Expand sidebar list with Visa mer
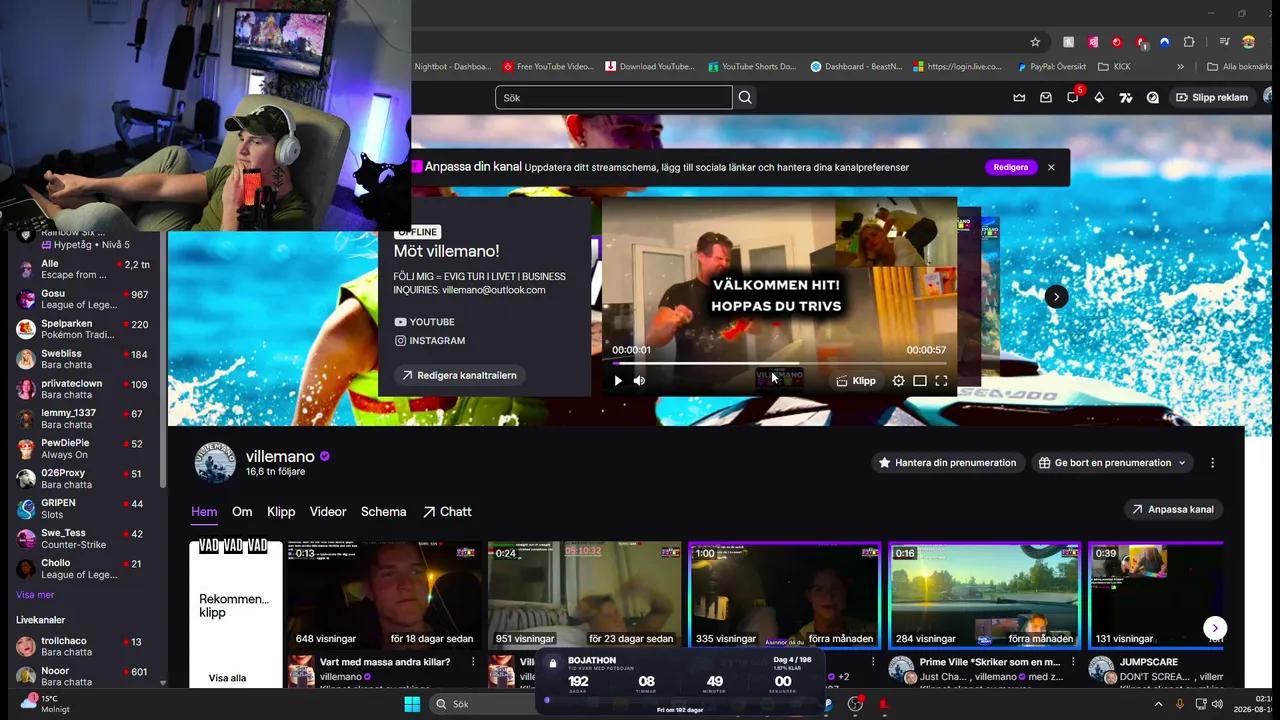 (35, 595)
